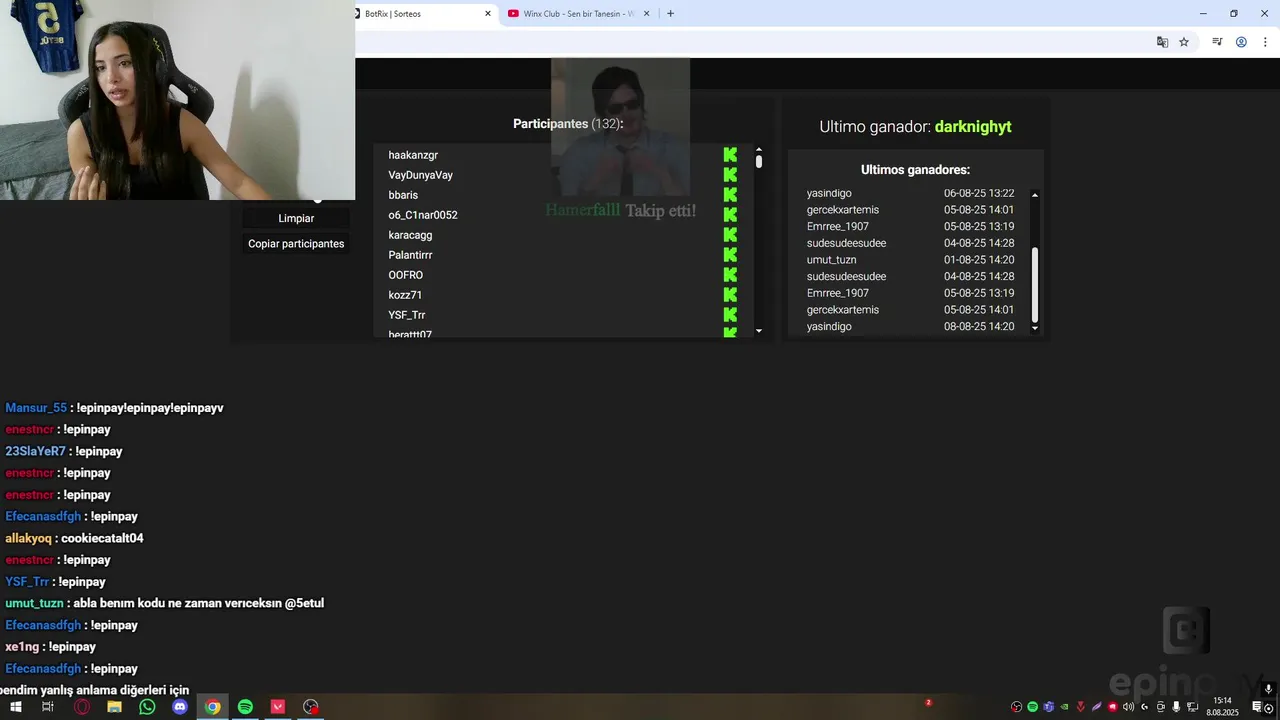Click chat username umut_tuzn

tap(34, 603)
